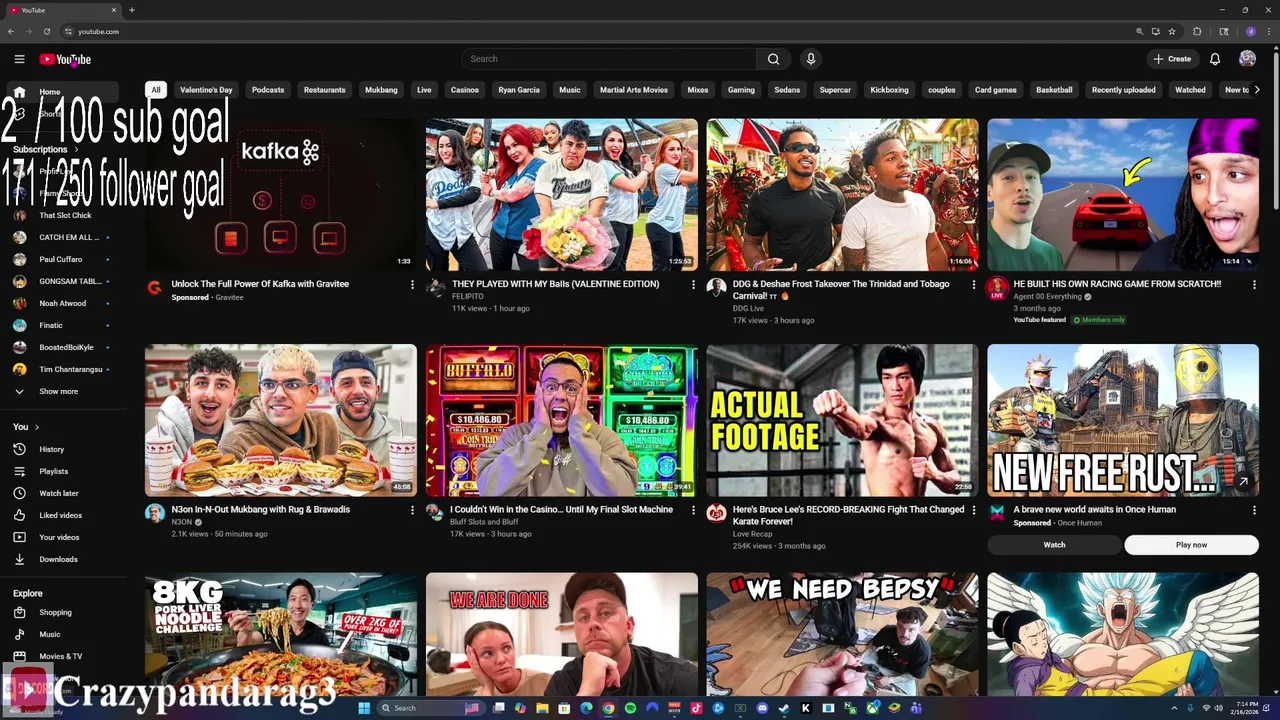Open Chrome from the taskbar
This screenshot has width=1280, height=720.
pos(608,708)
